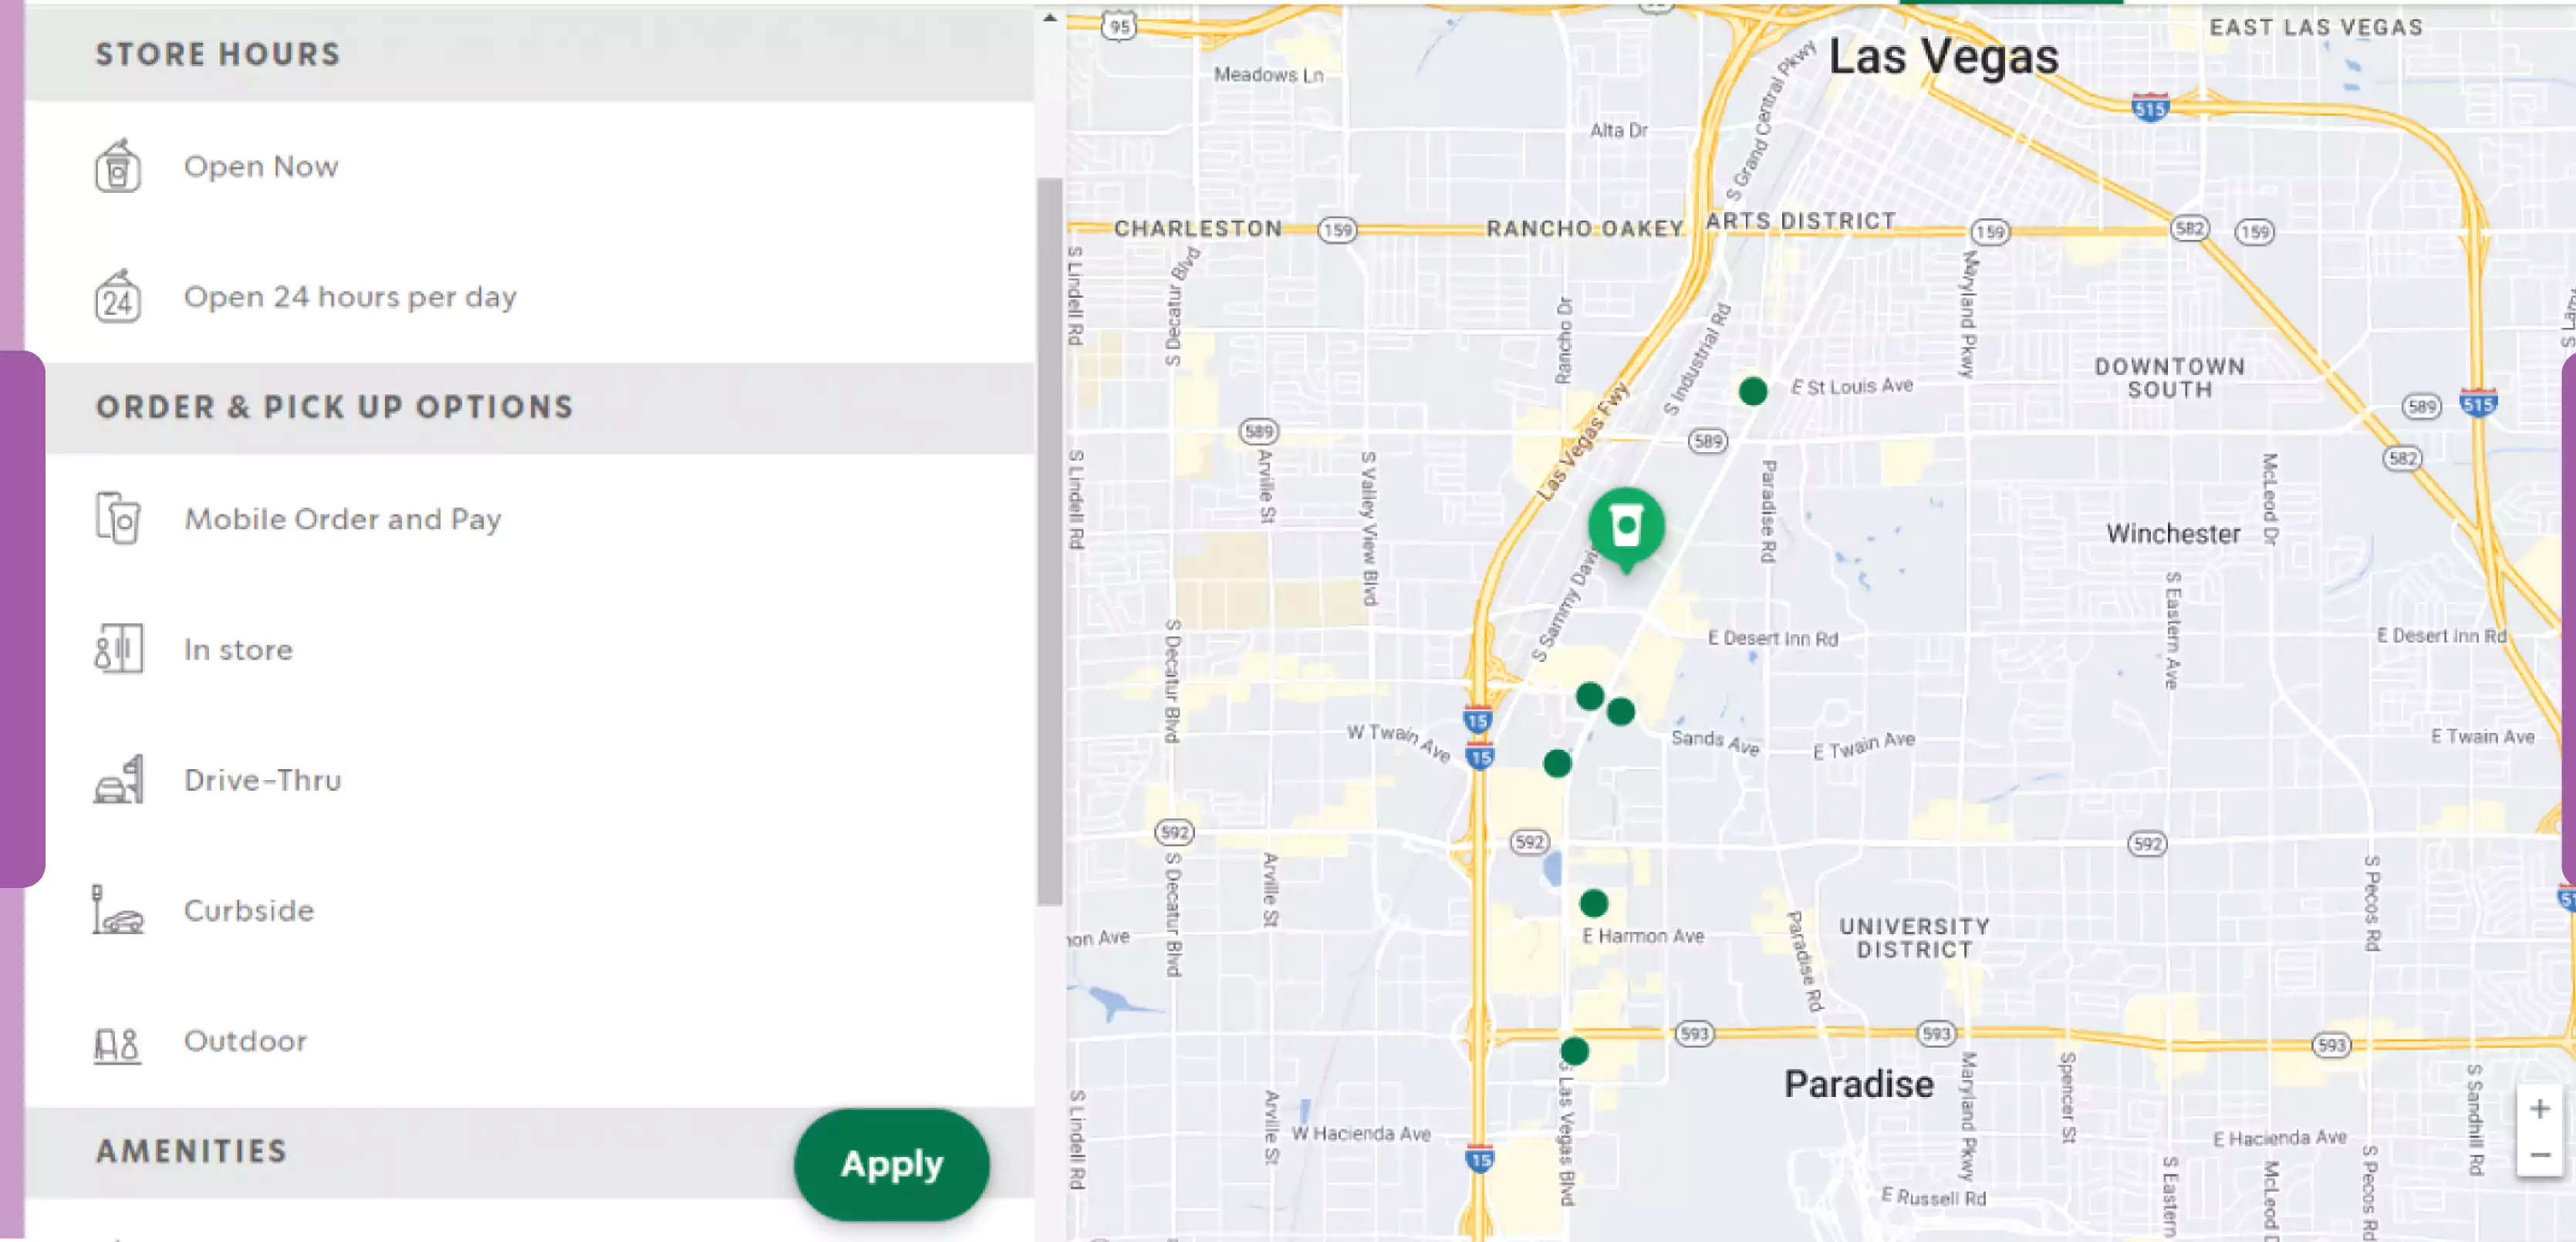Click the Open Now store hours icon
The height and width of the screenshot is (1242, 2576).
pyautogui.click(x=116, y=164)
